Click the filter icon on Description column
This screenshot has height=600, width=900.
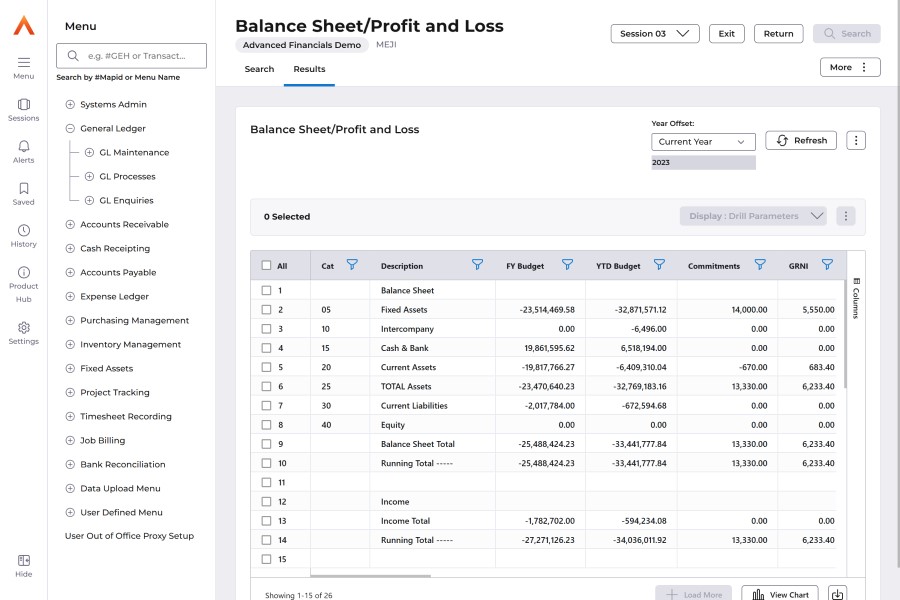coord(477,265)
